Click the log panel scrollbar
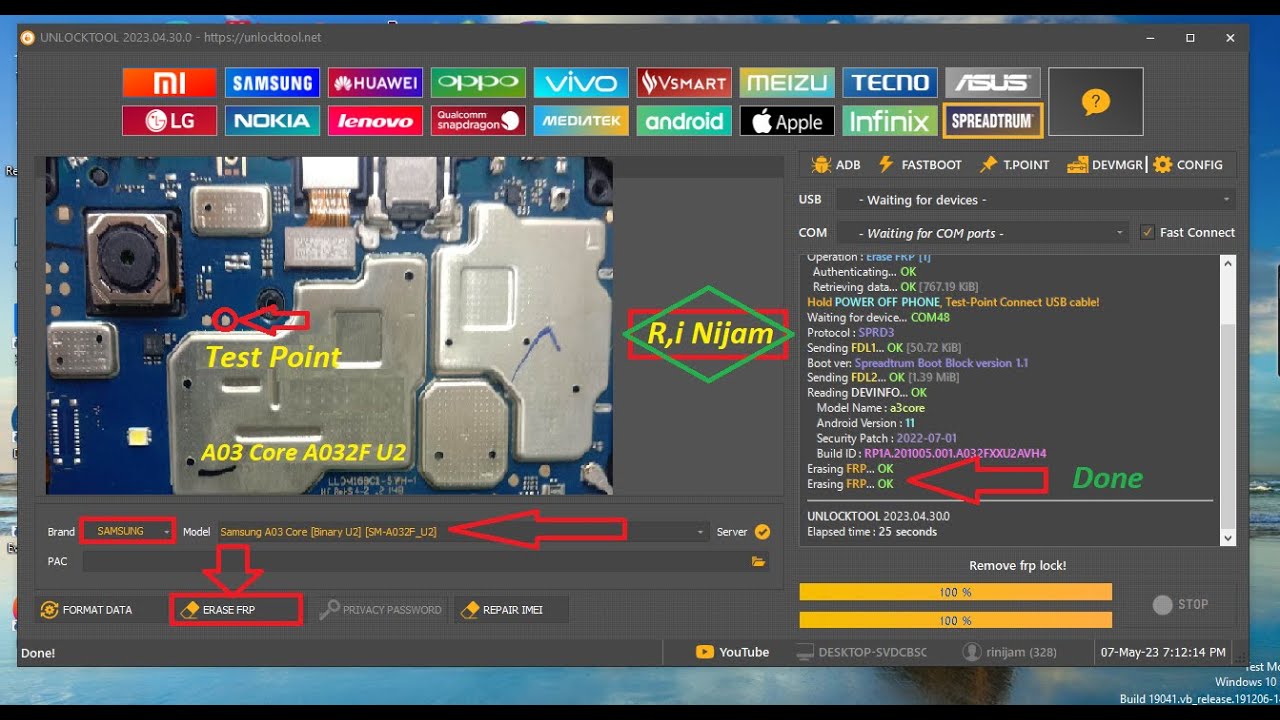This screenshot has height=720, width=1280. [x=1228, y=400]
